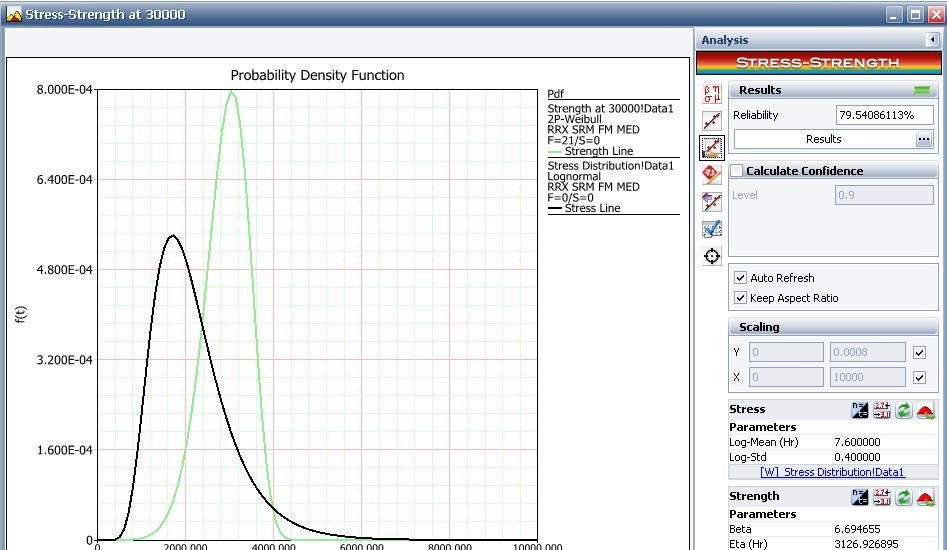Click the Eta (Hr) value 3126.926895
Viewport: 947px width, 550px height.
pyautogui.click(x=866, y=544)
